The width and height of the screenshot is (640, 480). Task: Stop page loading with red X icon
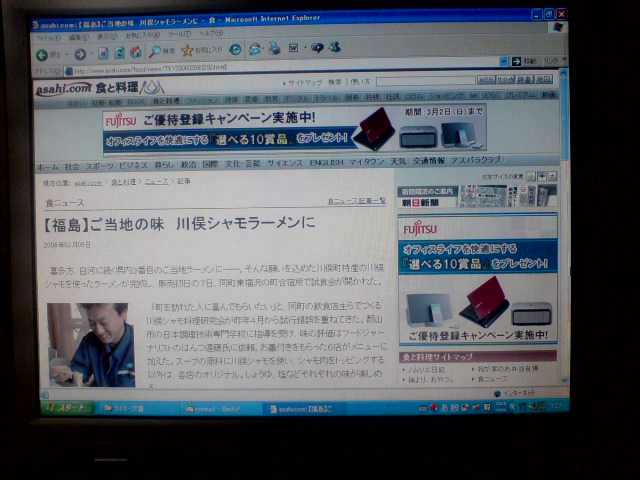coord(103,53)
